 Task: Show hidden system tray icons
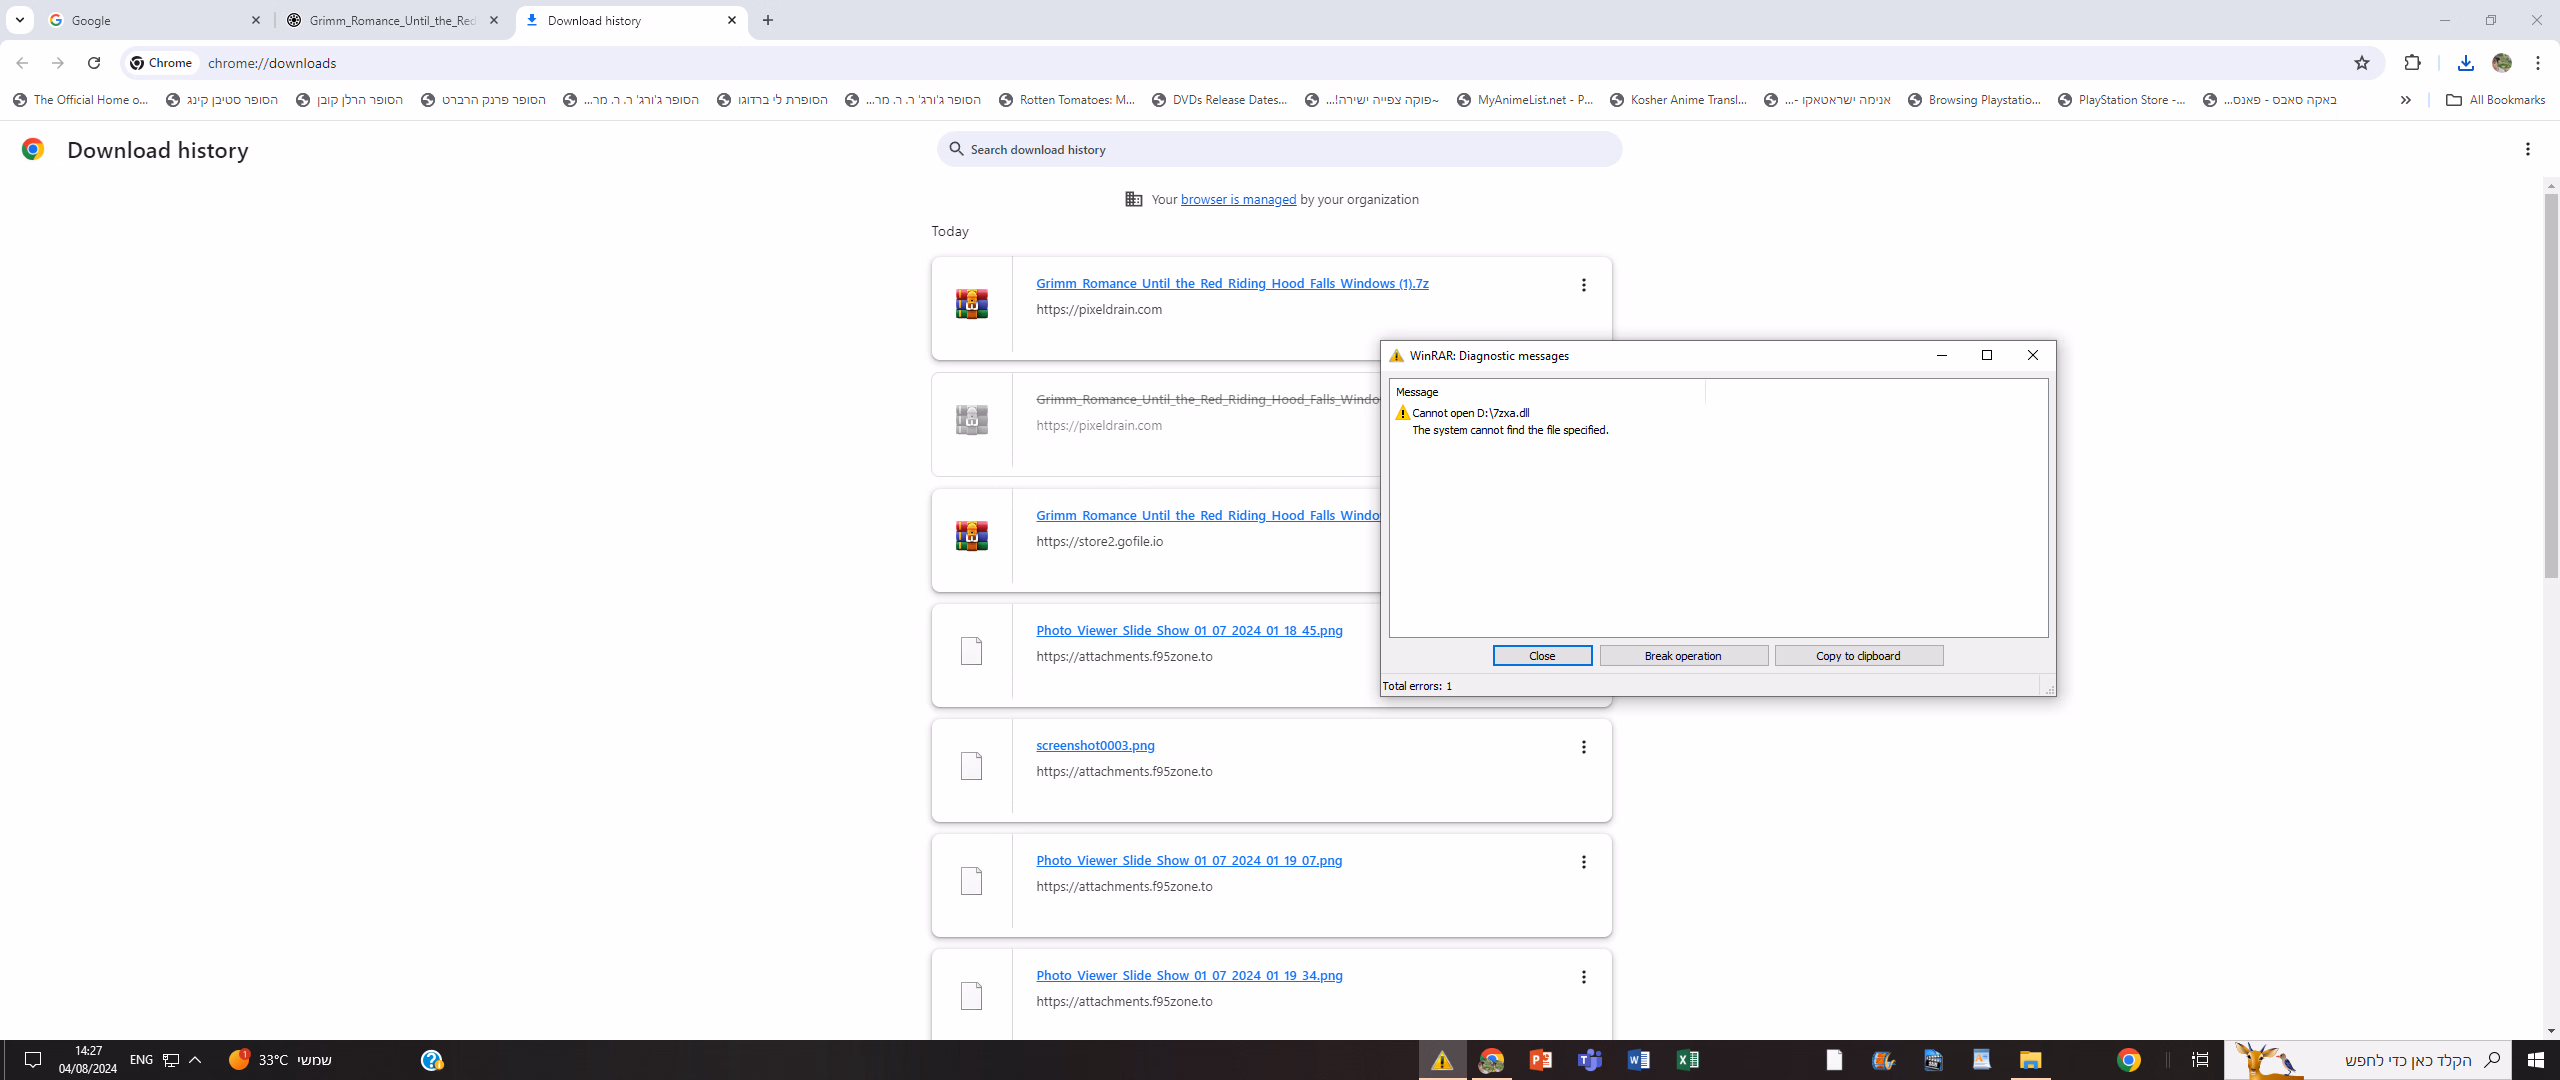(x=196, y=1060)
